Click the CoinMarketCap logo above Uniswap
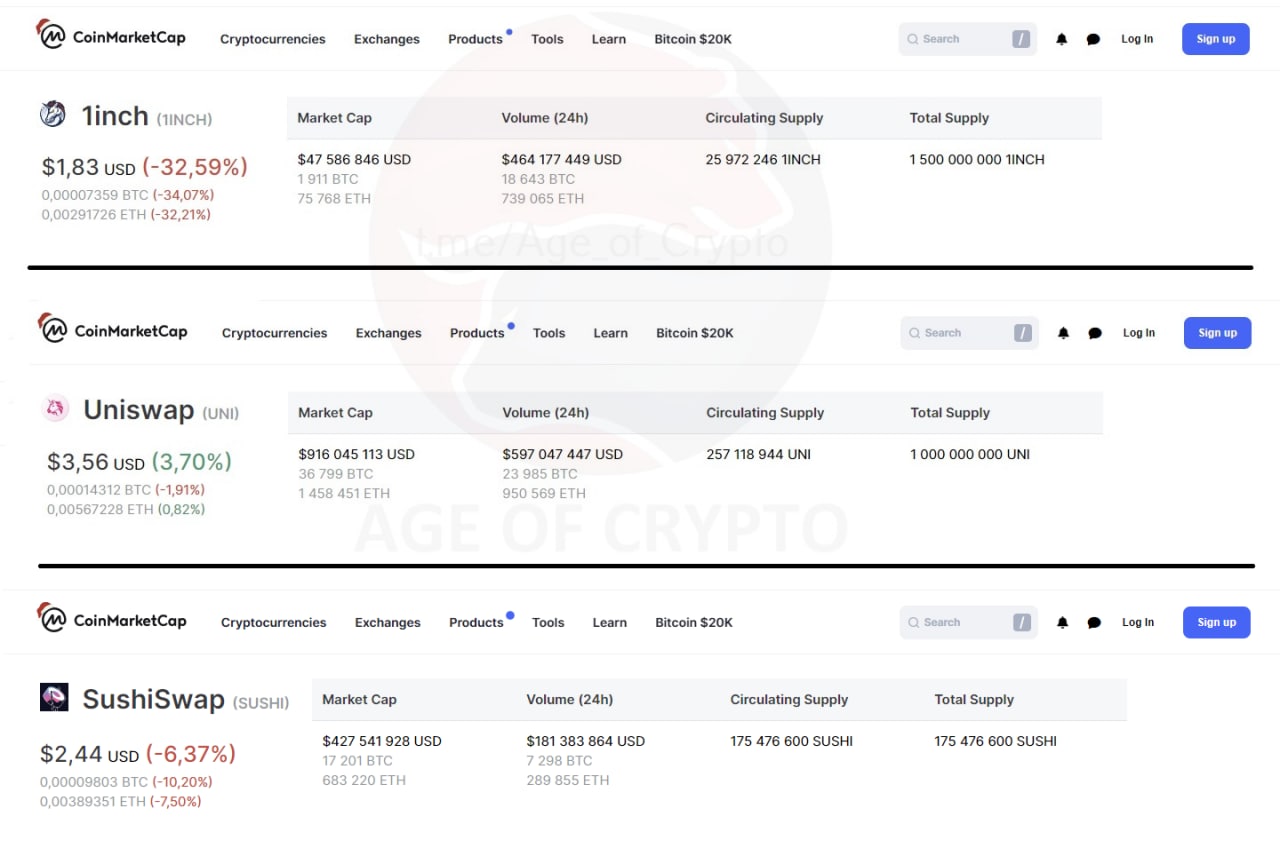 113,328
